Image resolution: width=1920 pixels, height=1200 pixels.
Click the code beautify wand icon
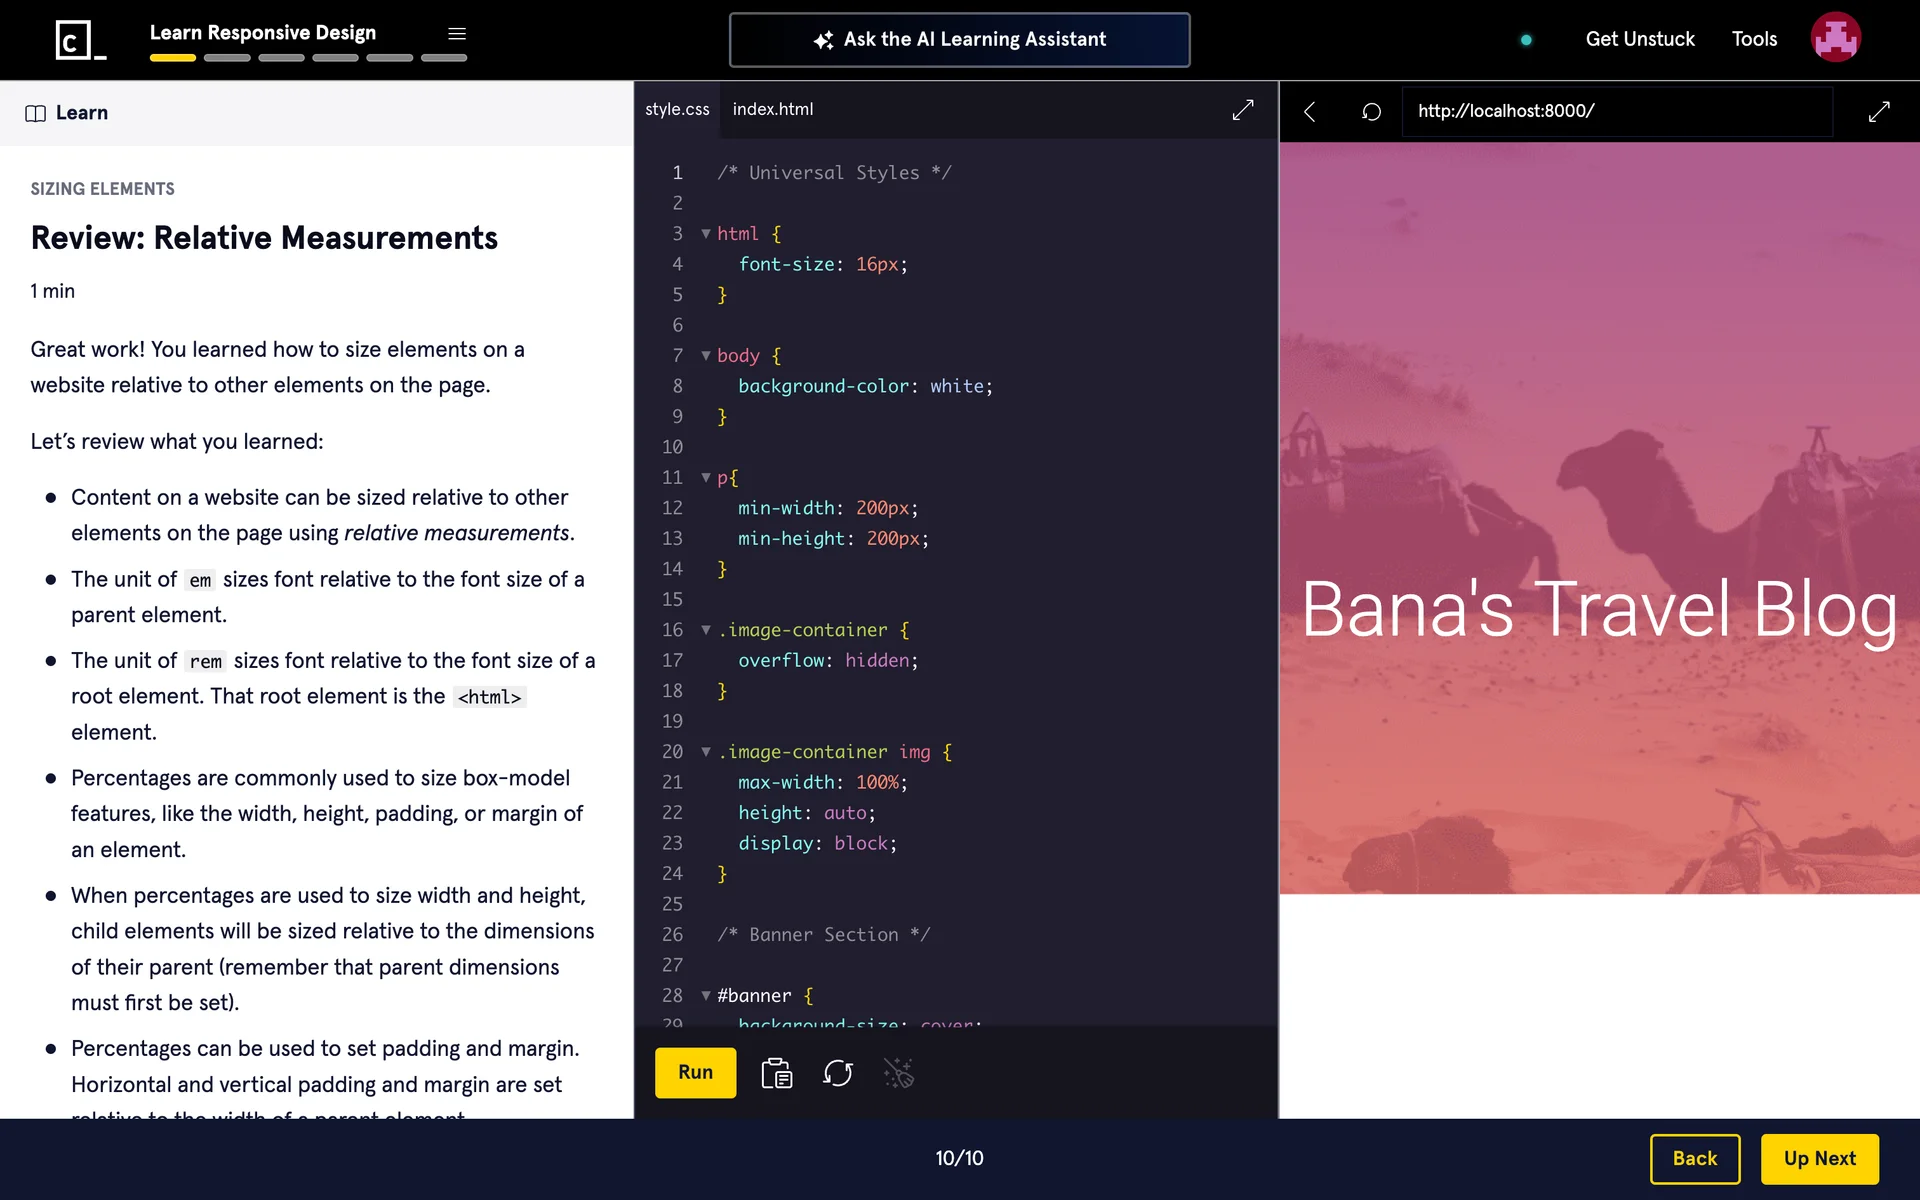898,1073
